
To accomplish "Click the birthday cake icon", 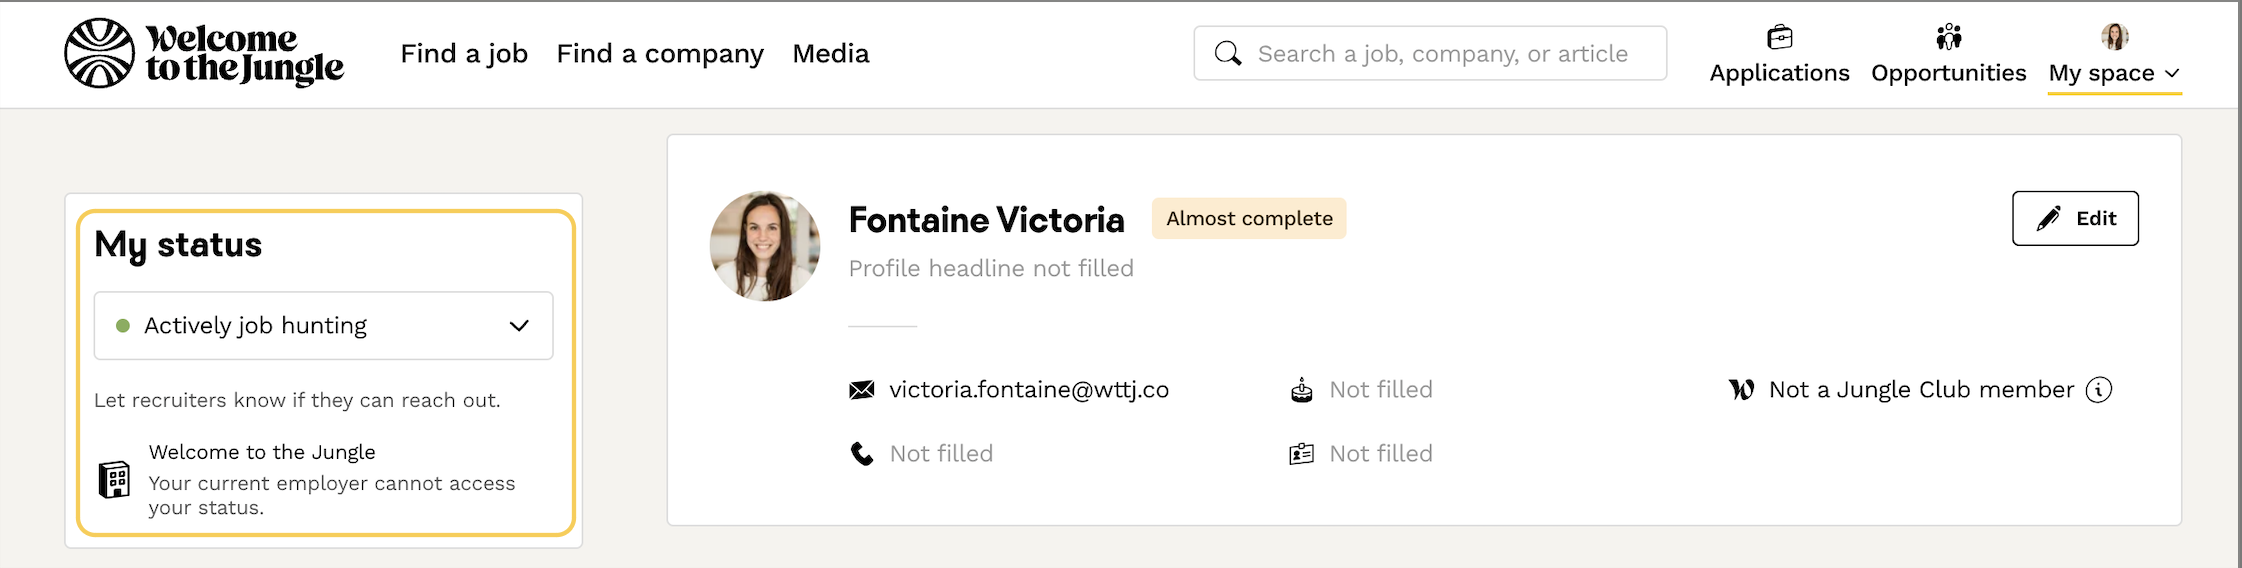I will [x=1301, y=390].
